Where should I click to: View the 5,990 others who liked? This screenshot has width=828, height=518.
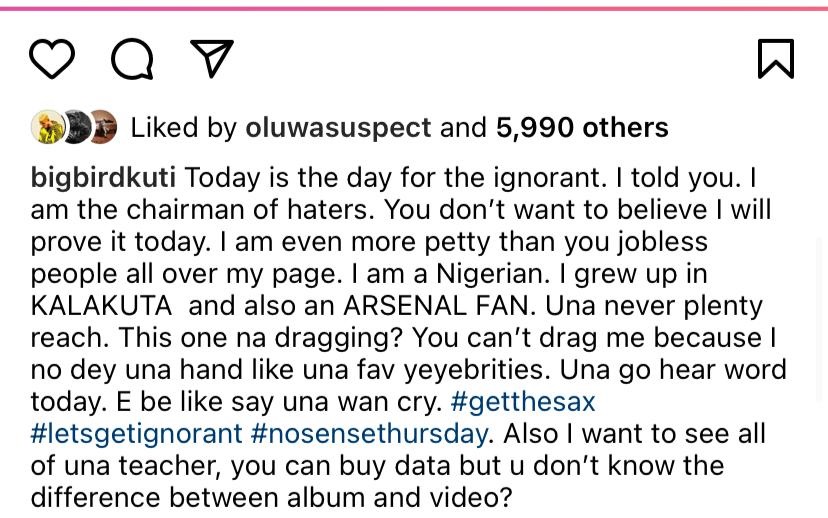pyautogui.click(x=580, y=128)
